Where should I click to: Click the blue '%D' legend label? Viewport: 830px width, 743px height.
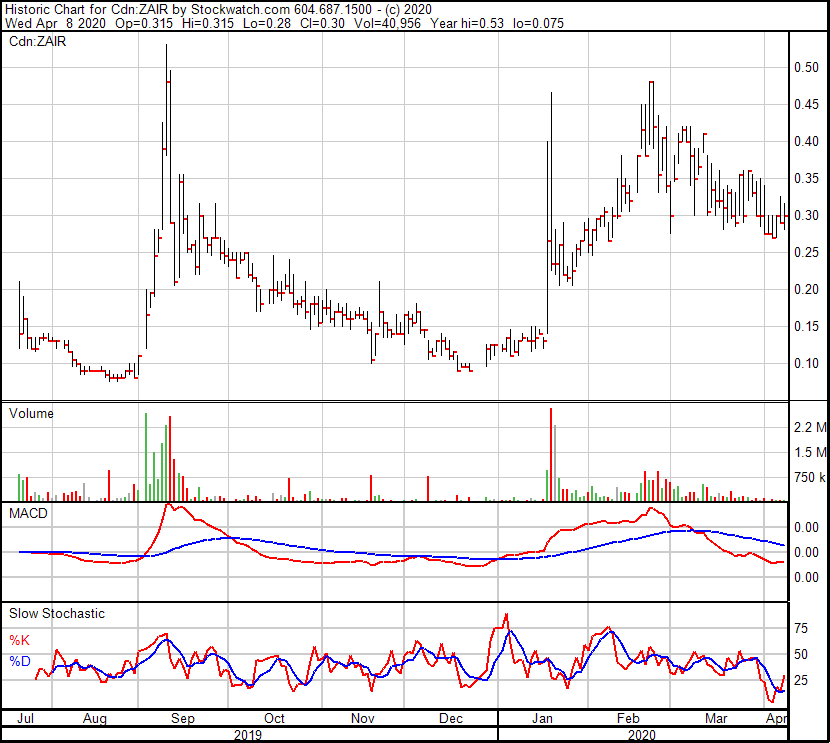20,661
